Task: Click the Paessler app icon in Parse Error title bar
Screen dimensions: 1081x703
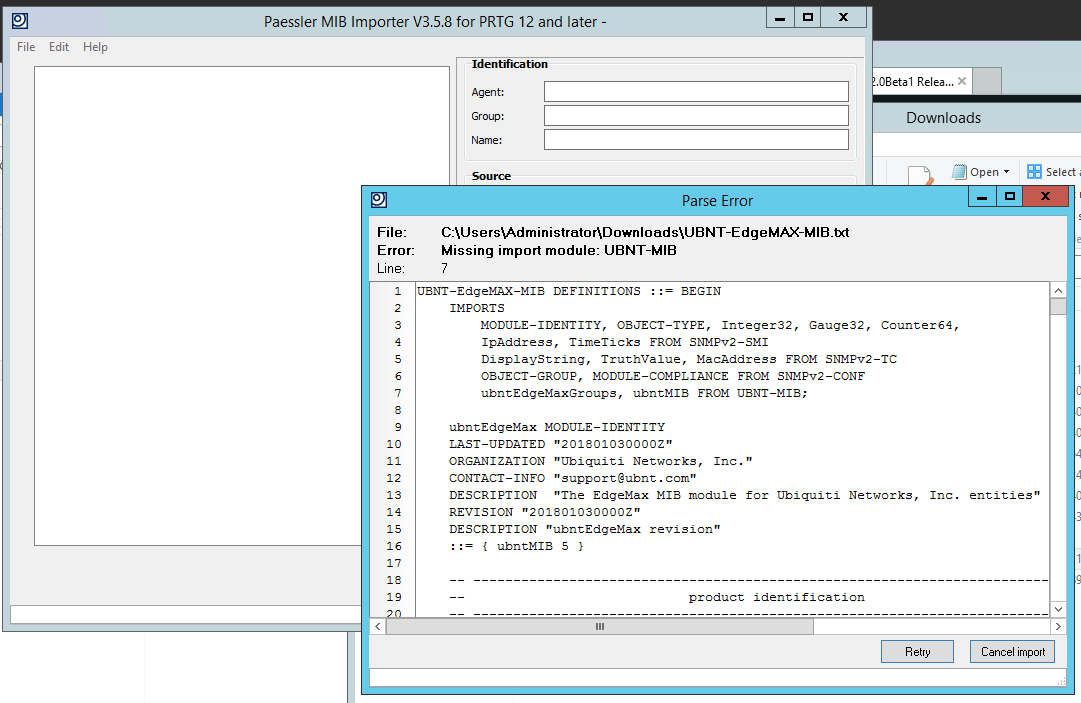Action: [x=378, y=200]
